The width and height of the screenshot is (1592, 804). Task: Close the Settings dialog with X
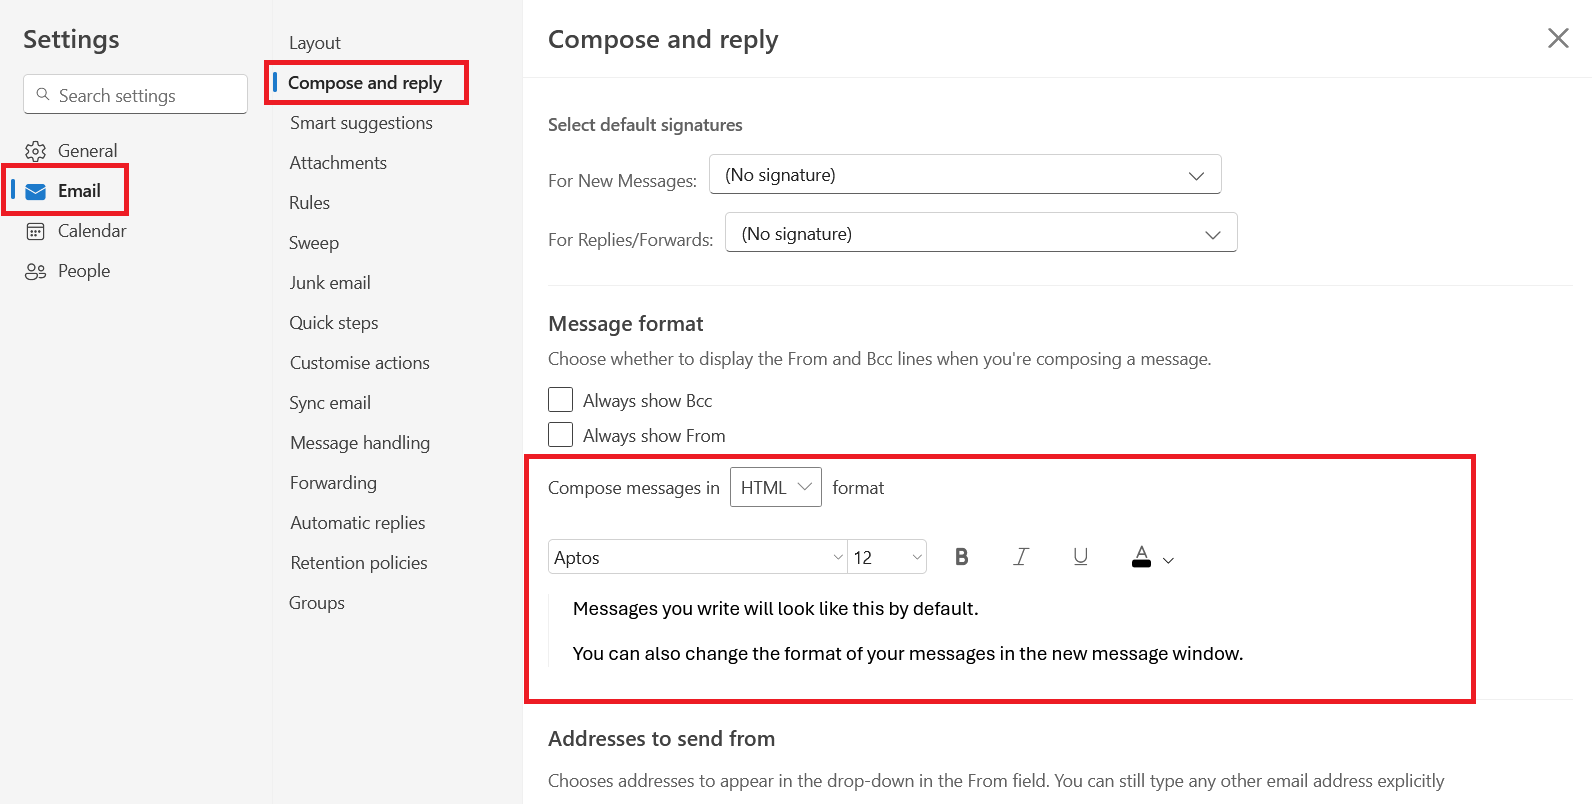(x=1558, y=38)
